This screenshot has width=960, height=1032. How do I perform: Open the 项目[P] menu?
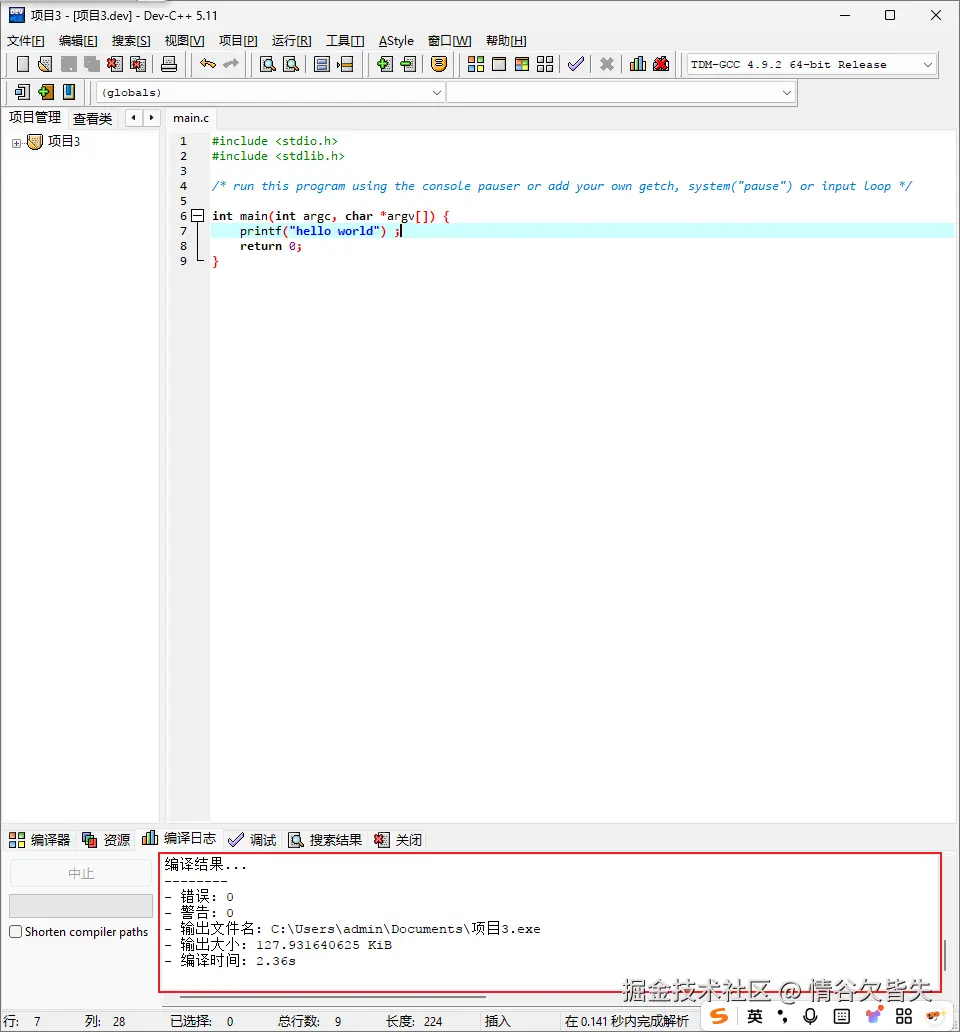point(238,41)
